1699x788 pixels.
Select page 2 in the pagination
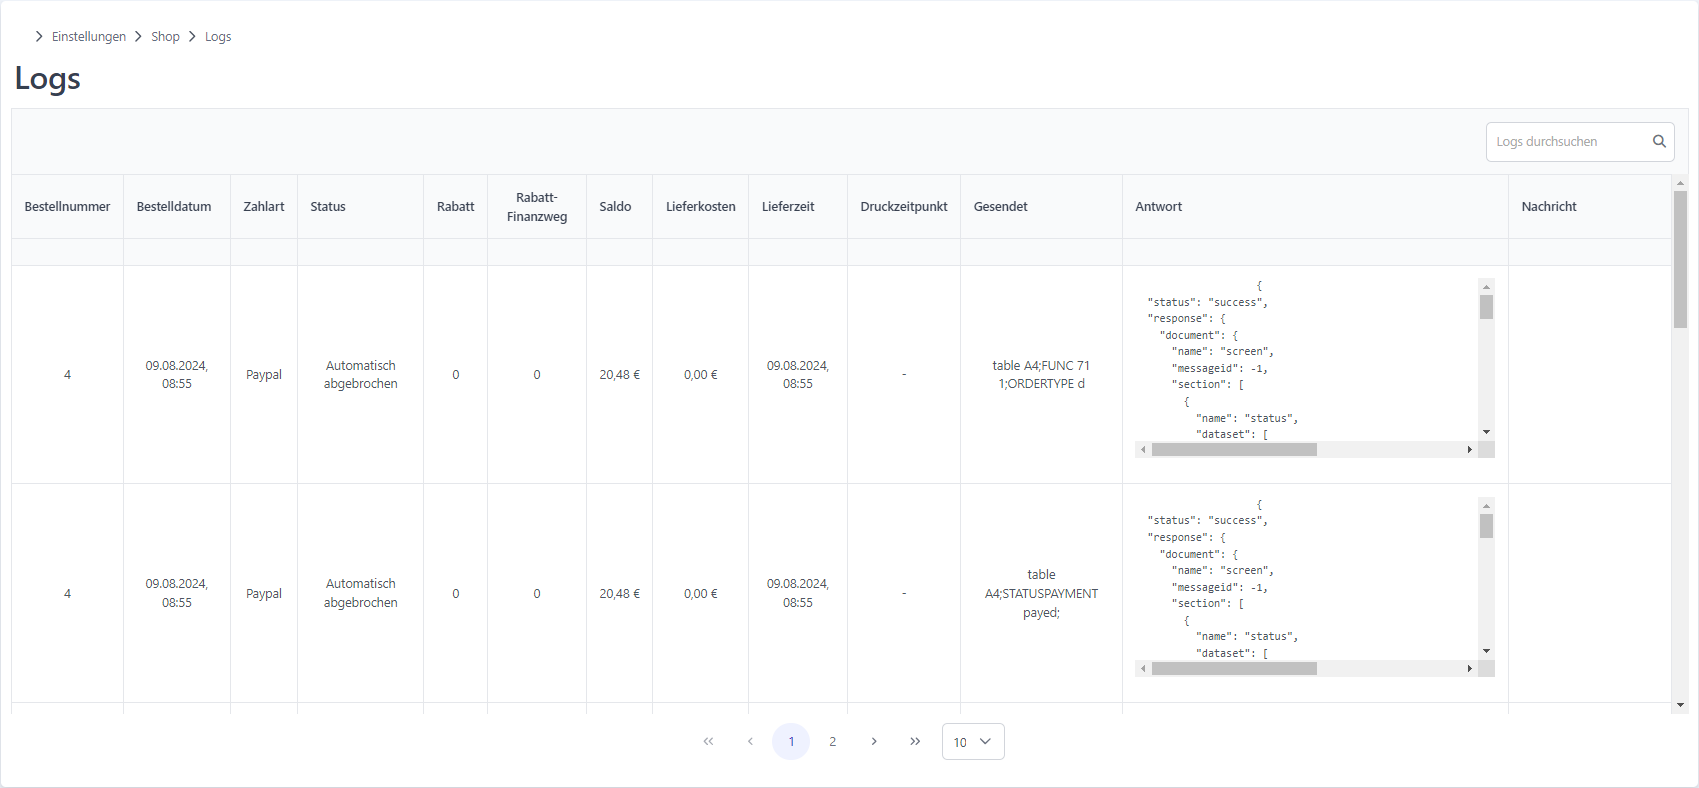pos(832,741)
